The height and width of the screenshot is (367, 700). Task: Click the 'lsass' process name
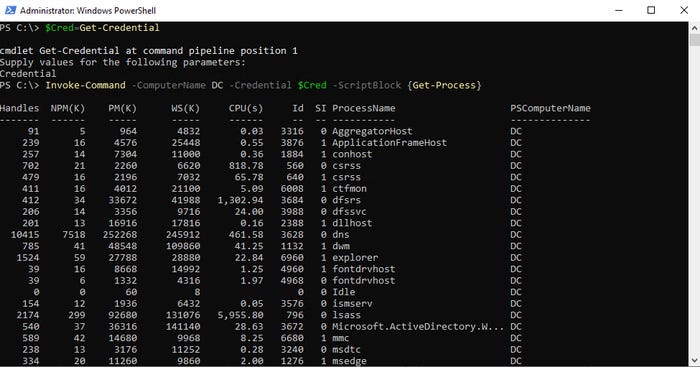[346, 315]
